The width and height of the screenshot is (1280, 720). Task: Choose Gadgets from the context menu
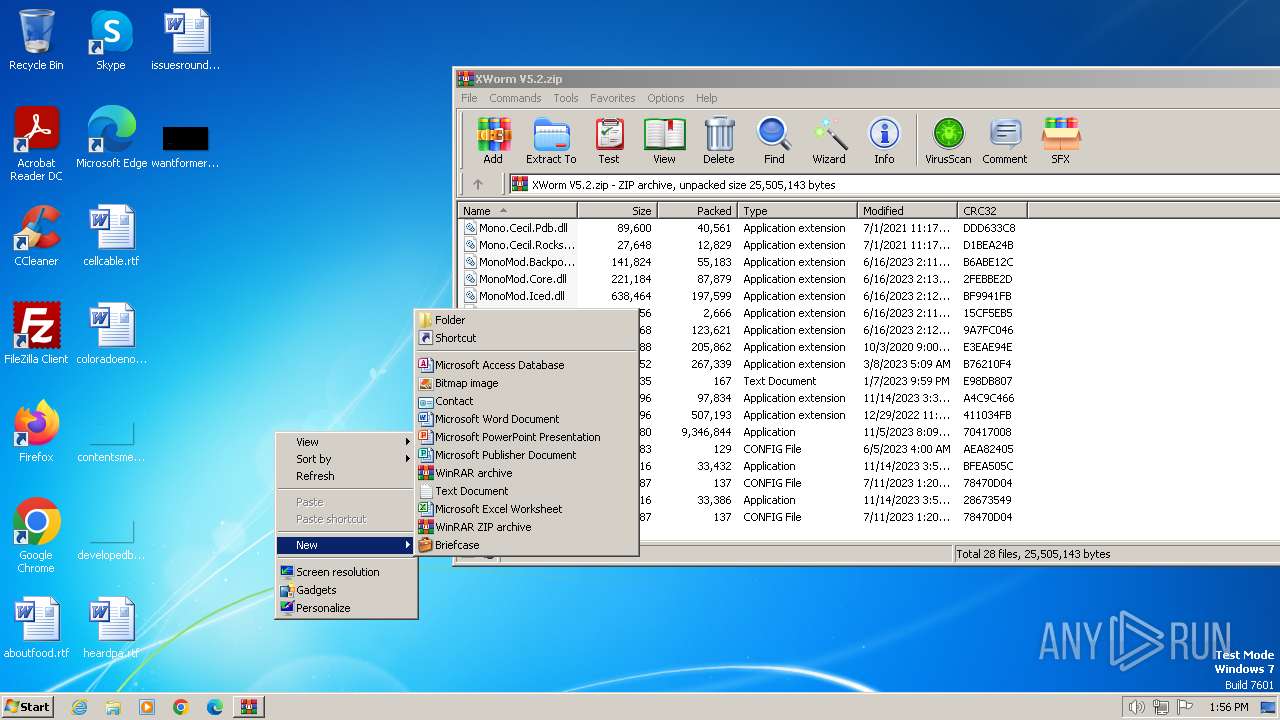pos(346,590)
